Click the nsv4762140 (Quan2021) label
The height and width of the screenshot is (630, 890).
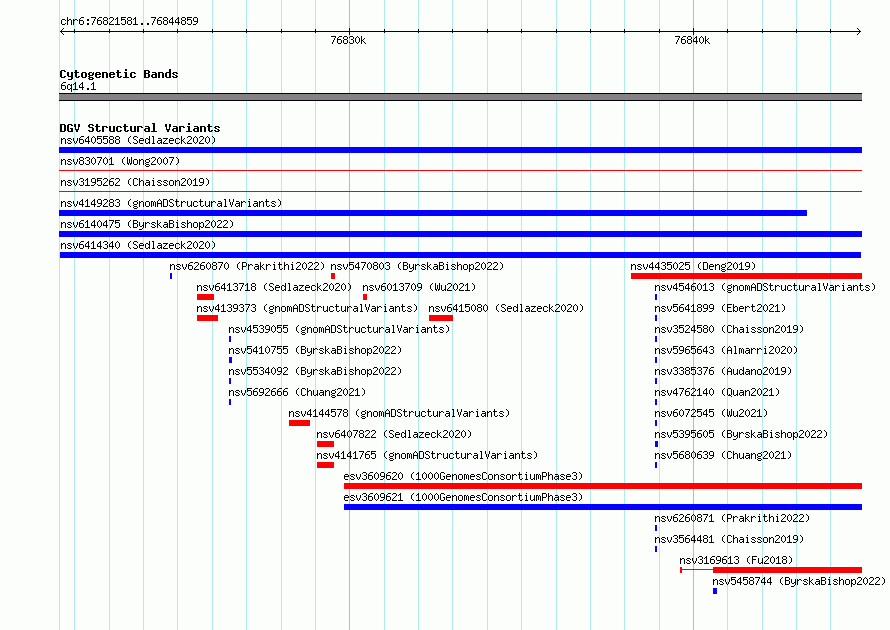coord(717,392)
